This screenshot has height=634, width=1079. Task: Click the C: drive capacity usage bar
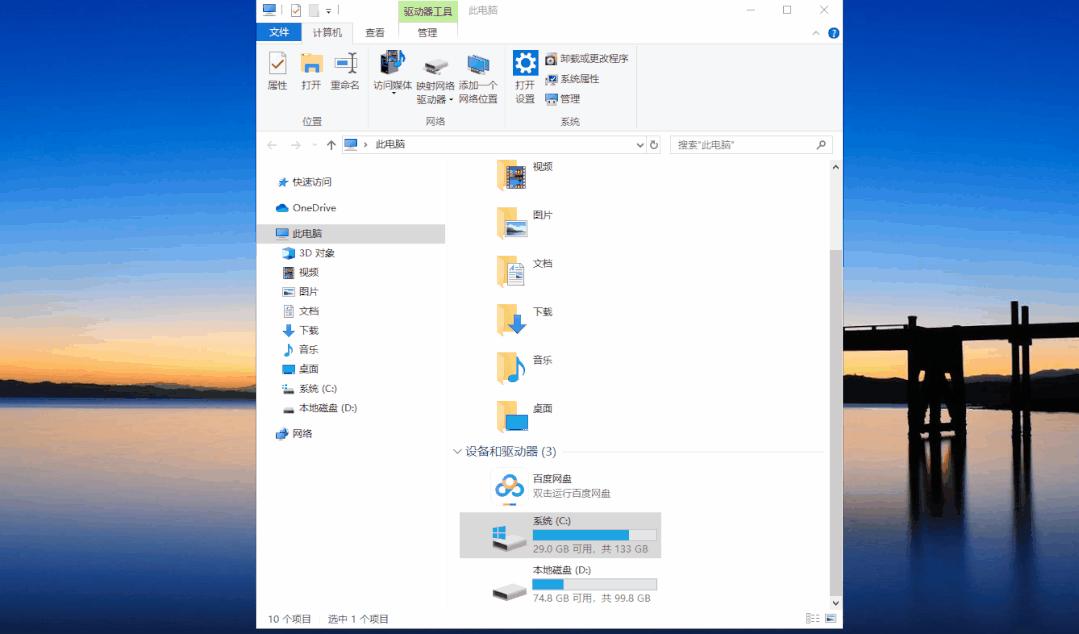(x=593, y=534)
